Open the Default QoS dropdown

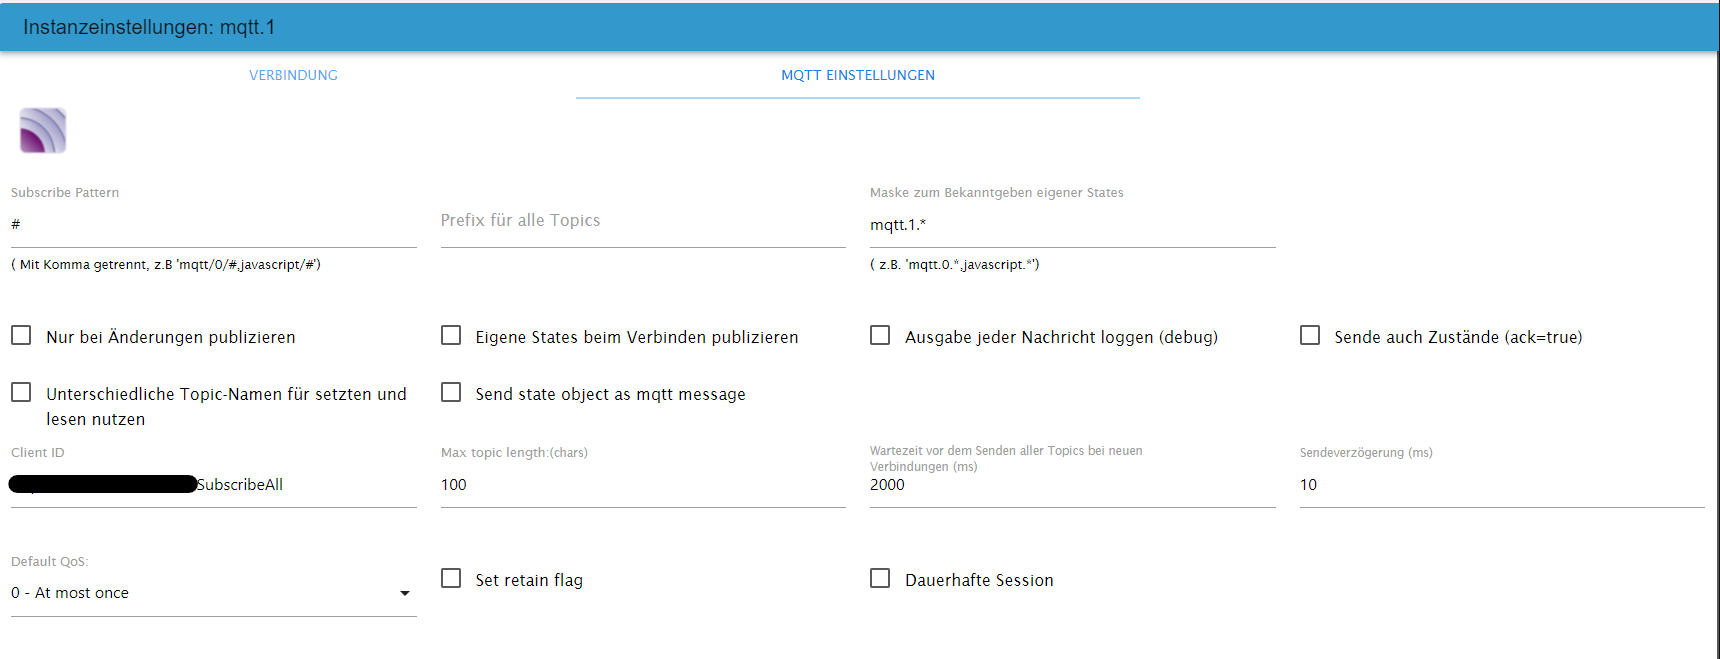point(200,593)
